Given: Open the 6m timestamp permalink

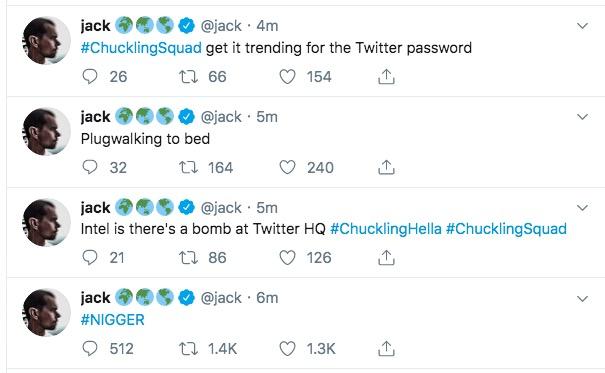Looking at the screenshot, I should tap(267, 298).
